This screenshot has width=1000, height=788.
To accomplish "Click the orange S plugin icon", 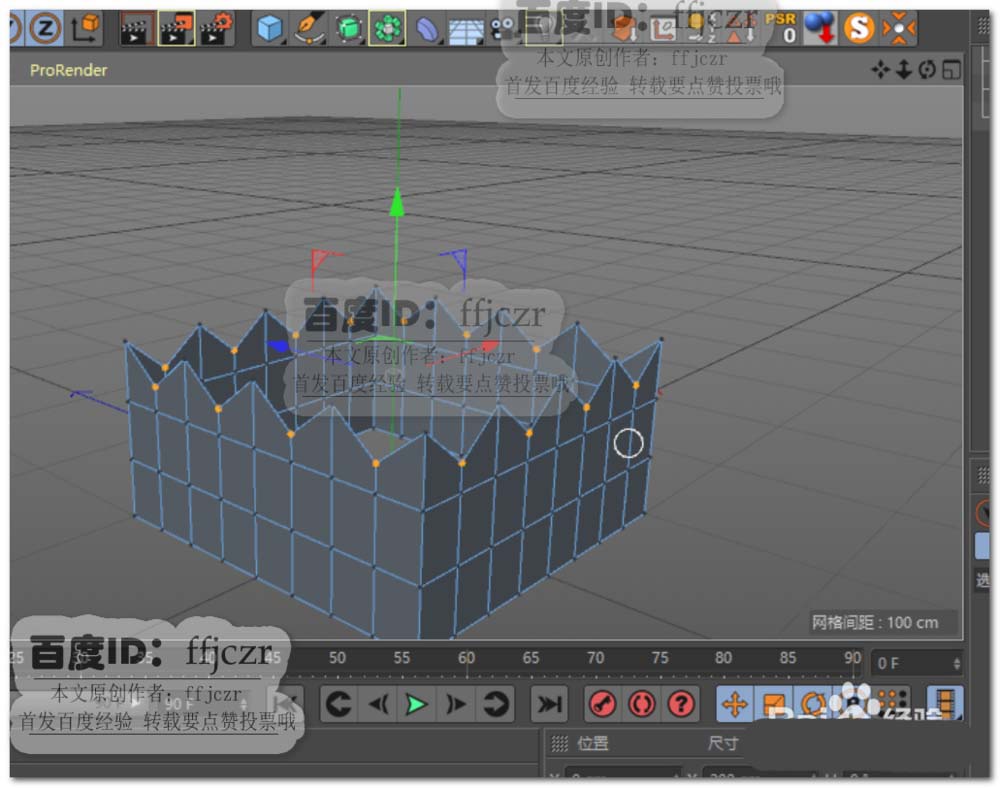I will coord(858,27).
